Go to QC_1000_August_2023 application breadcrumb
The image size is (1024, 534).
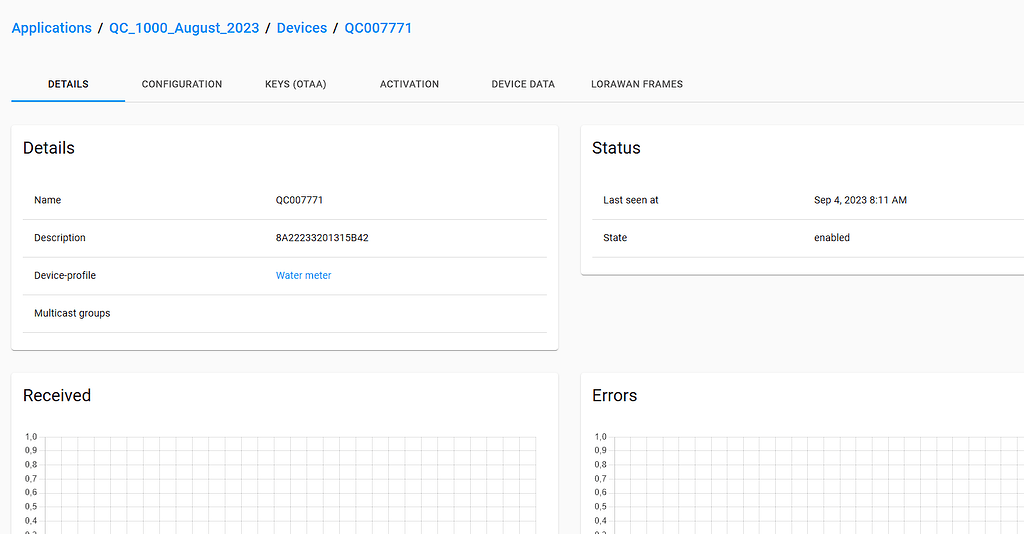click(x=184, y=28)
